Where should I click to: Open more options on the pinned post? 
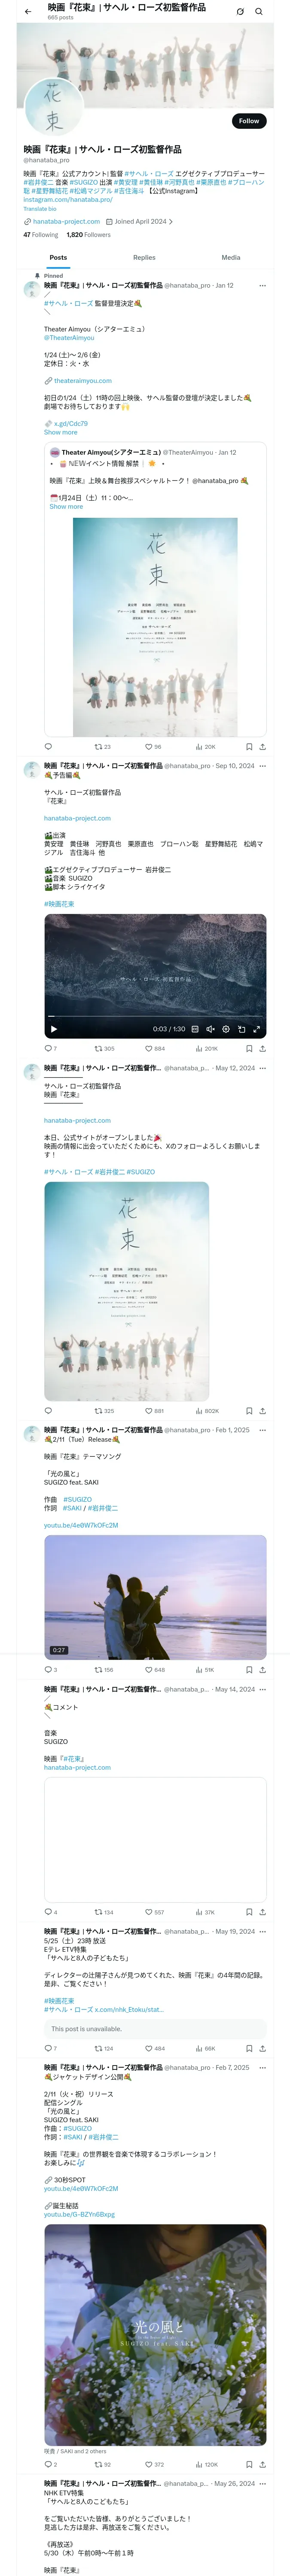263,286
